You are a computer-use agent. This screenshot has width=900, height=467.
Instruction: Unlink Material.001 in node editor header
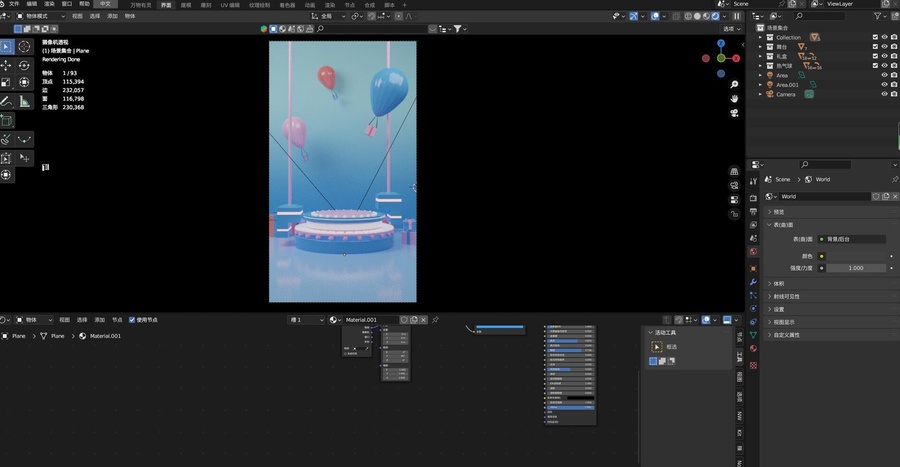tap(424, 320)
